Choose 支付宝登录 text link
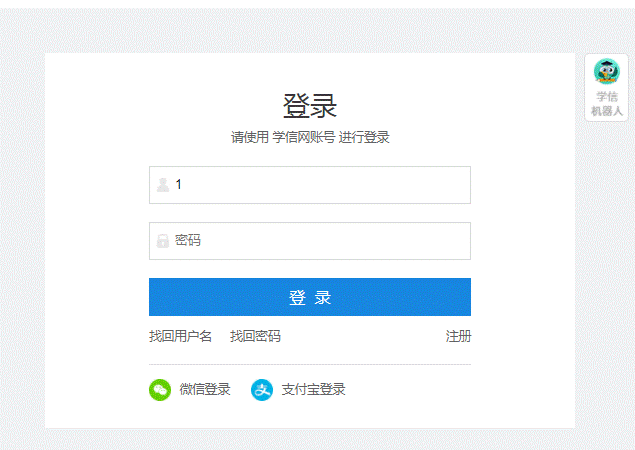 point(313,390)
